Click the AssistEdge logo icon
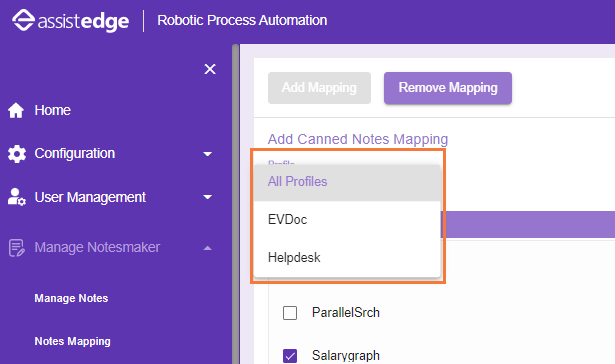 tap(23, 20)
